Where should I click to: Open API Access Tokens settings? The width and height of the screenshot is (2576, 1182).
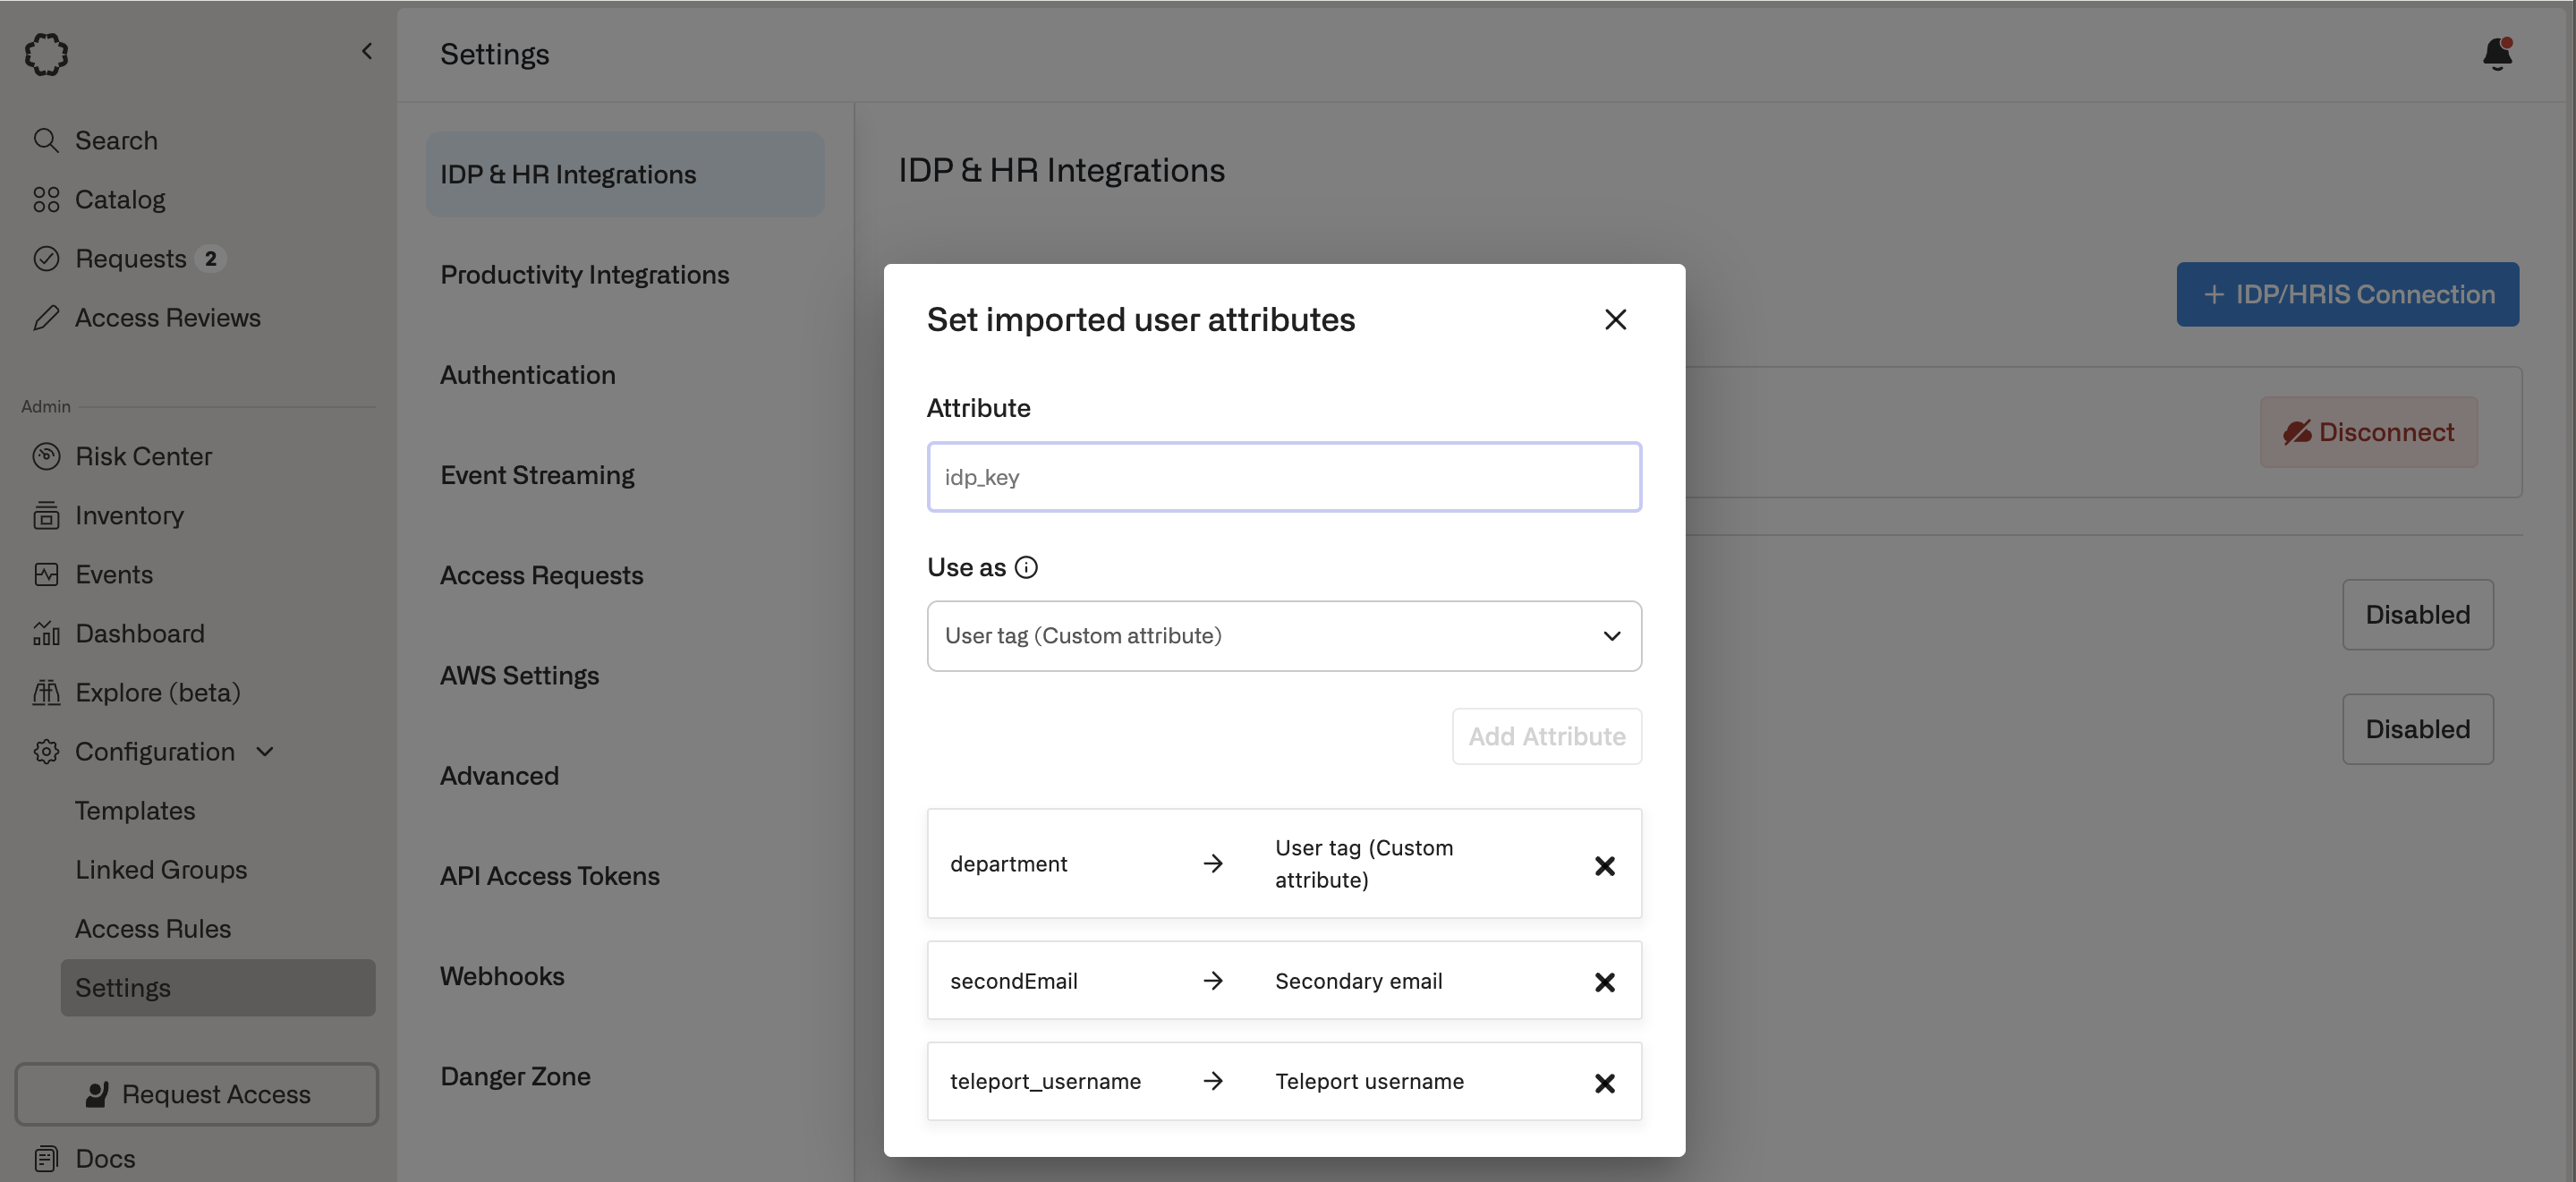(x=549, y=876)
